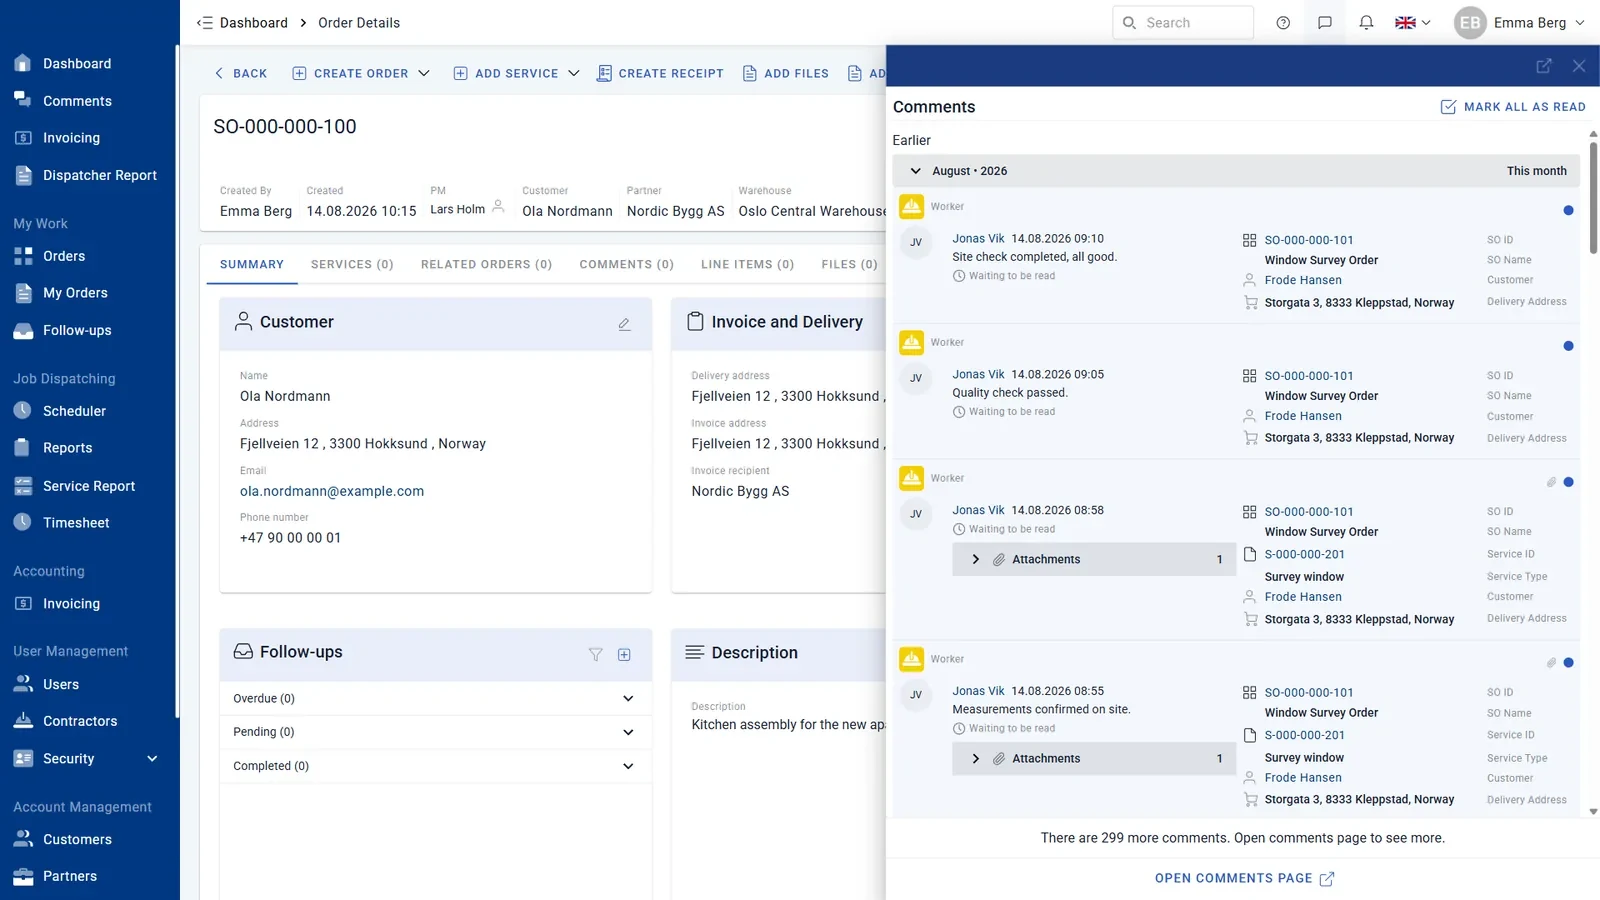Switch to Services (0) tab
The image size is (1600, 900).
pos(352,265)
